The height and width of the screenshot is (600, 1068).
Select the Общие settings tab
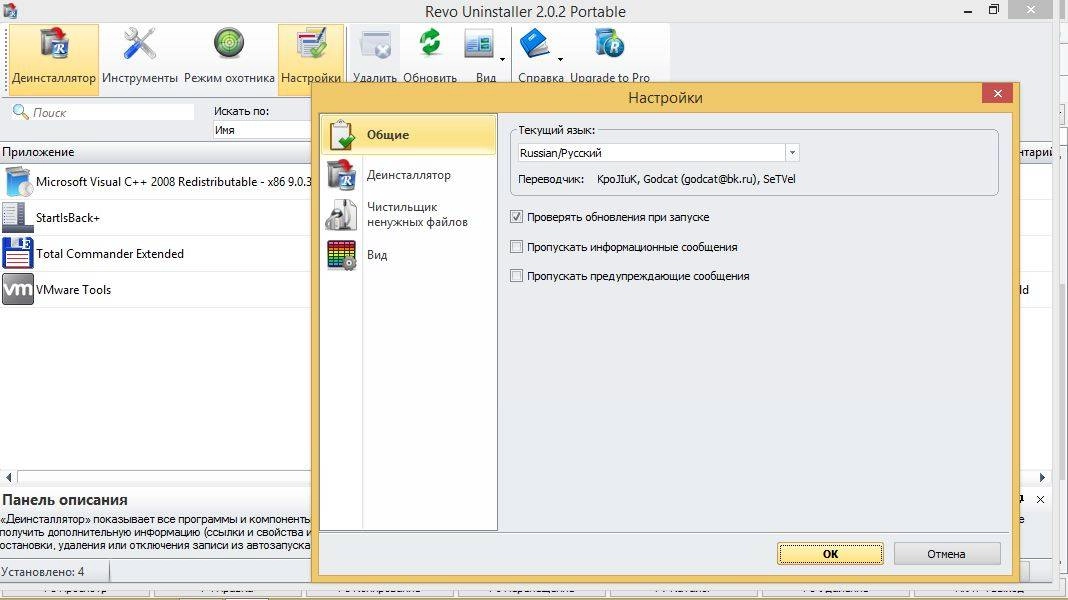(x=409, y=135)
